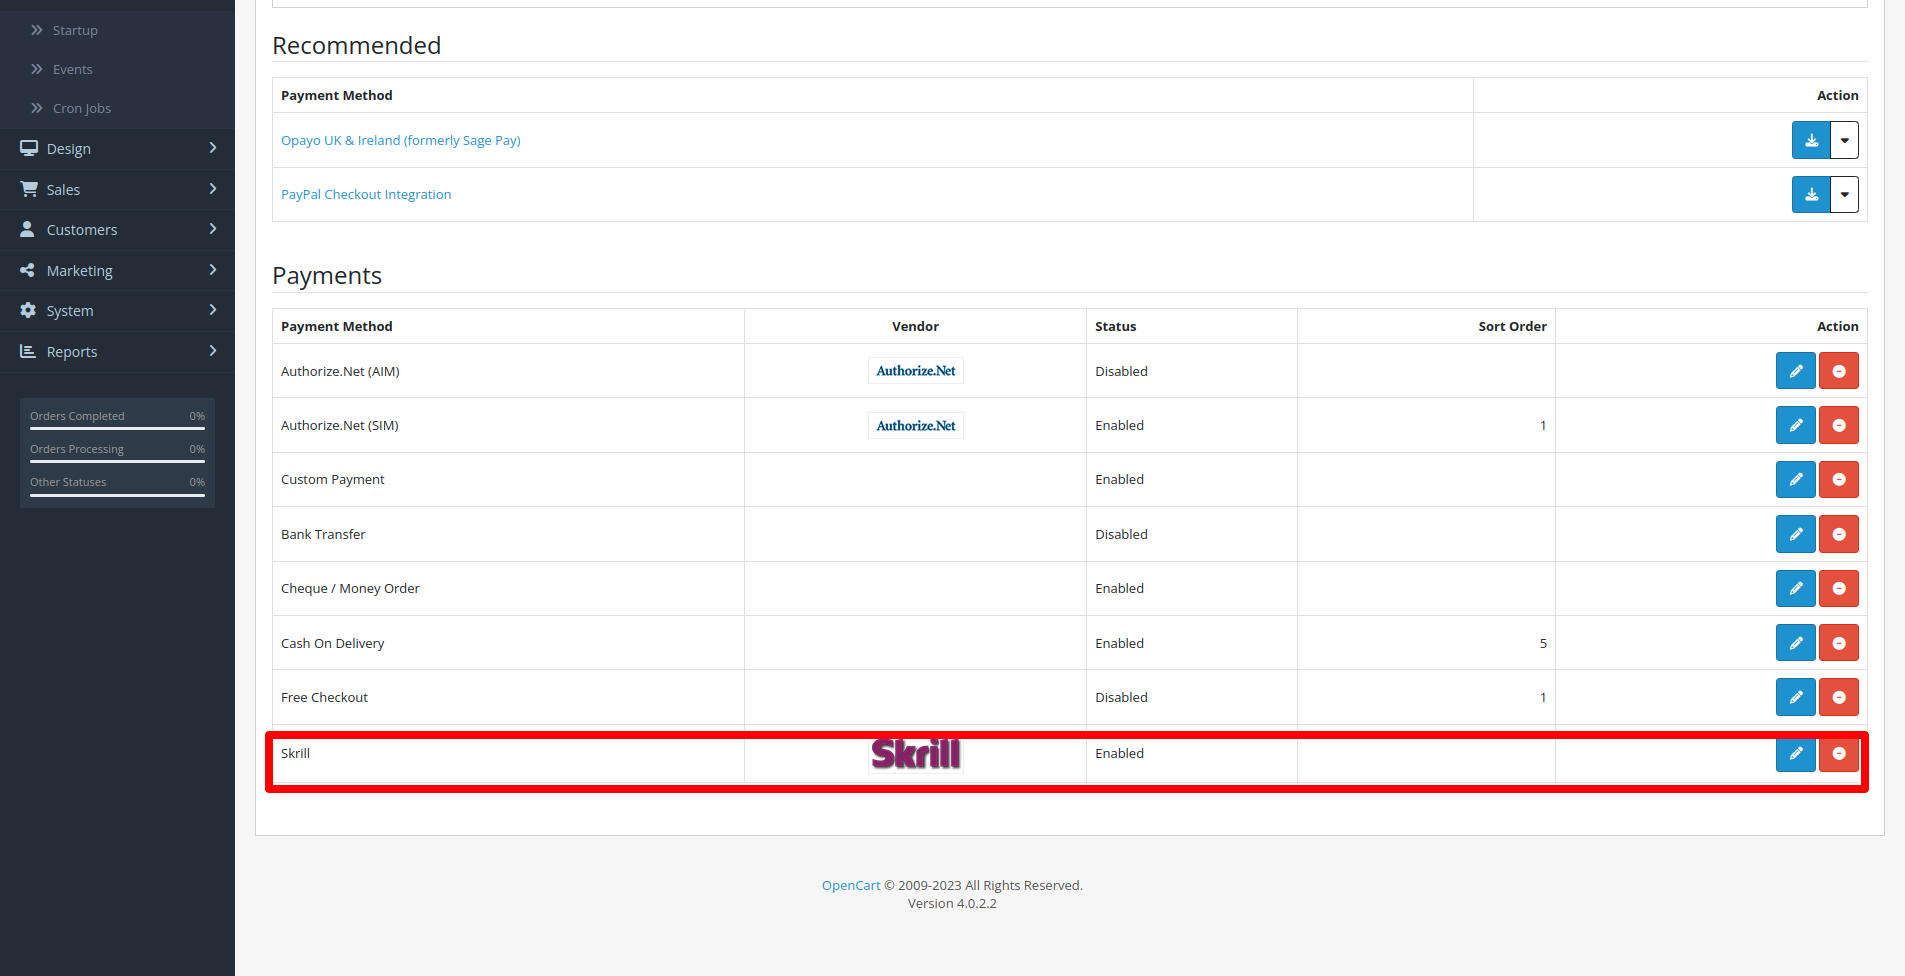Click the Customers person icon
The height and width of the screenshot is (976, 1905).
click(28, 229)
